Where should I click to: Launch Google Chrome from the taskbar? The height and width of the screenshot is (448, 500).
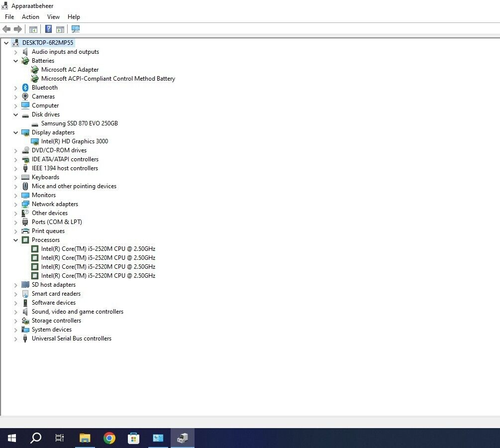pyautogui.click(x=109, y=438)
